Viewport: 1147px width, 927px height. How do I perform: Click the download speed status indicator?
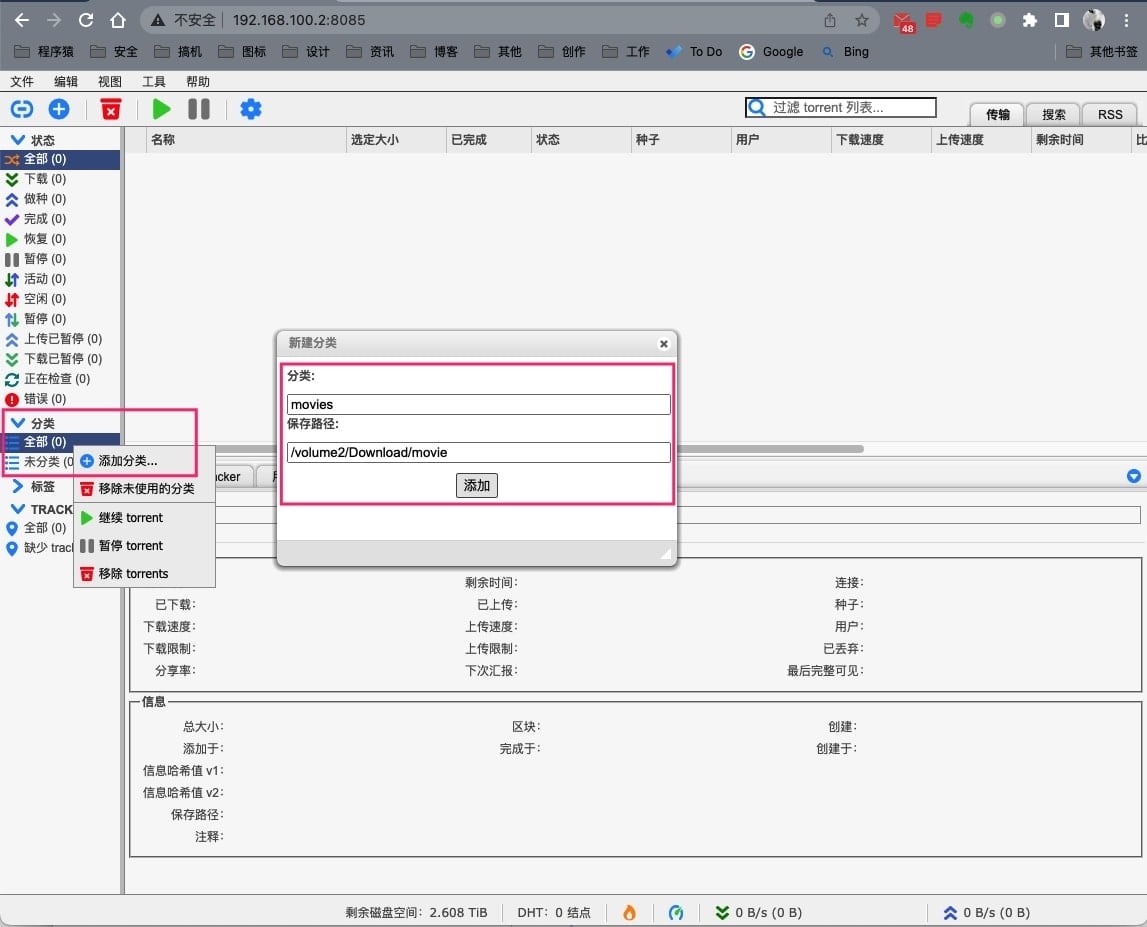[x=759, y=912]
